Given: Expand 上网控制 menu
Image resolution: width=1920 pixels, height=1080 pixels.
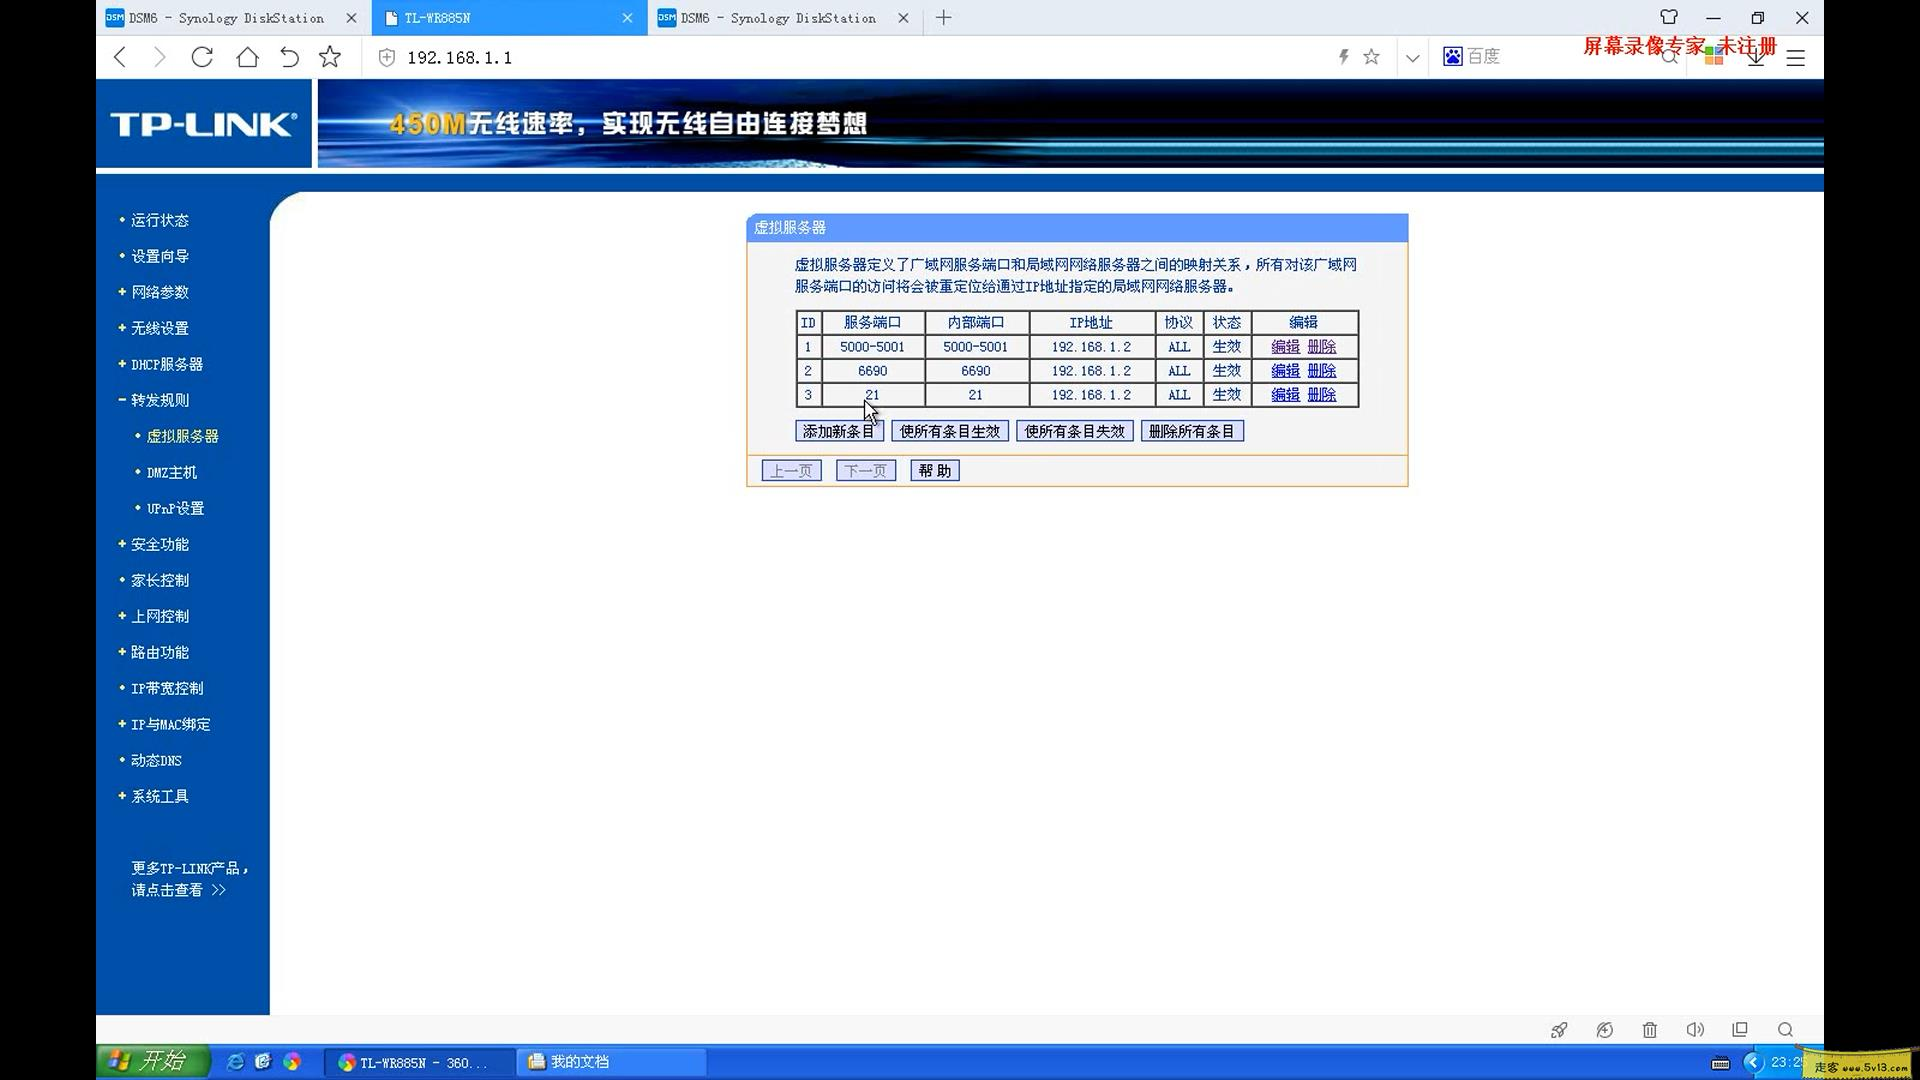Looking at the screenshot, I should pyautogui.click(x=159, y=616).
